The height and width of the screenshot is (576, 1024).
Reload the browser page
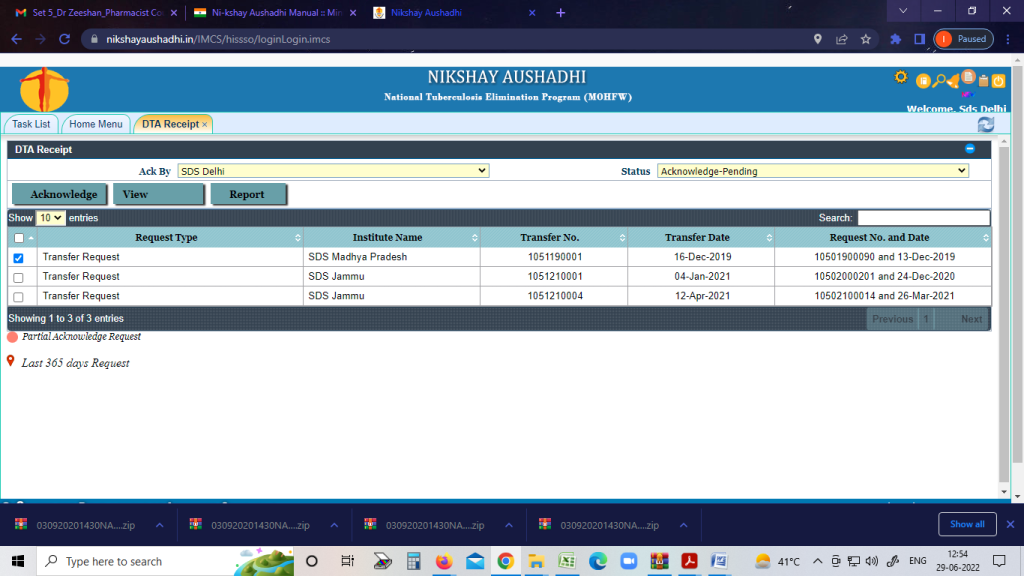click(64, 39)
